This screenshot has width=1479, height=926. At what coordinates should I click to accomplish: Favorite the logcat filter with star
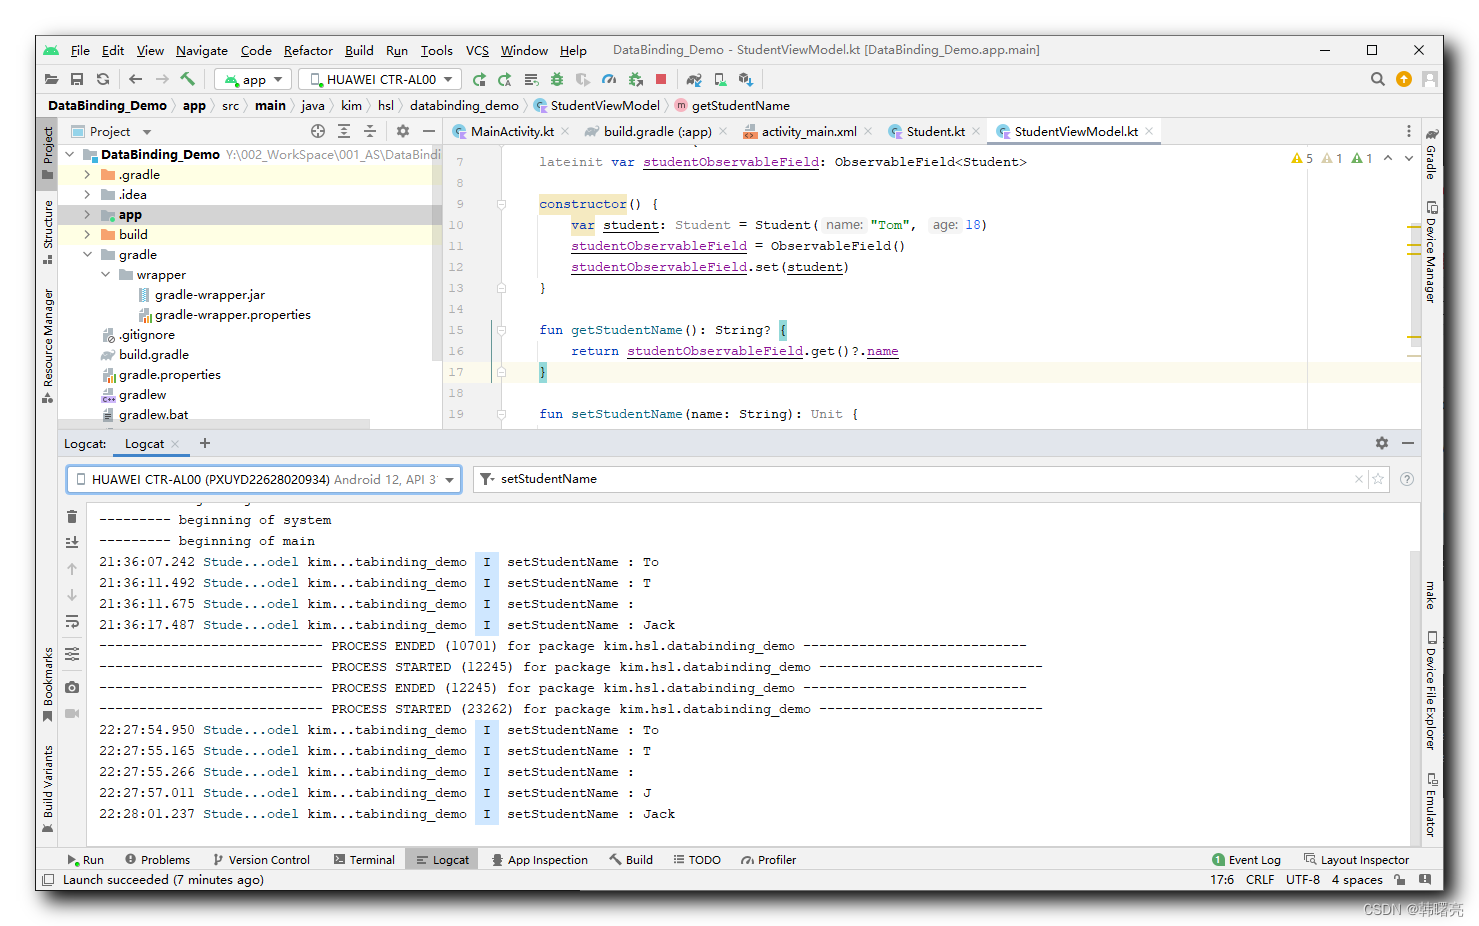[x=1378, y=479]
